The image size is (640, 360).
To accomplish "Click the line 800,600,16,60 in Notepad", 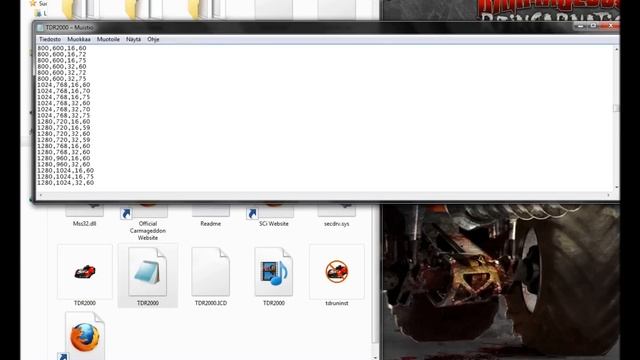I will [x=62, y=48].
